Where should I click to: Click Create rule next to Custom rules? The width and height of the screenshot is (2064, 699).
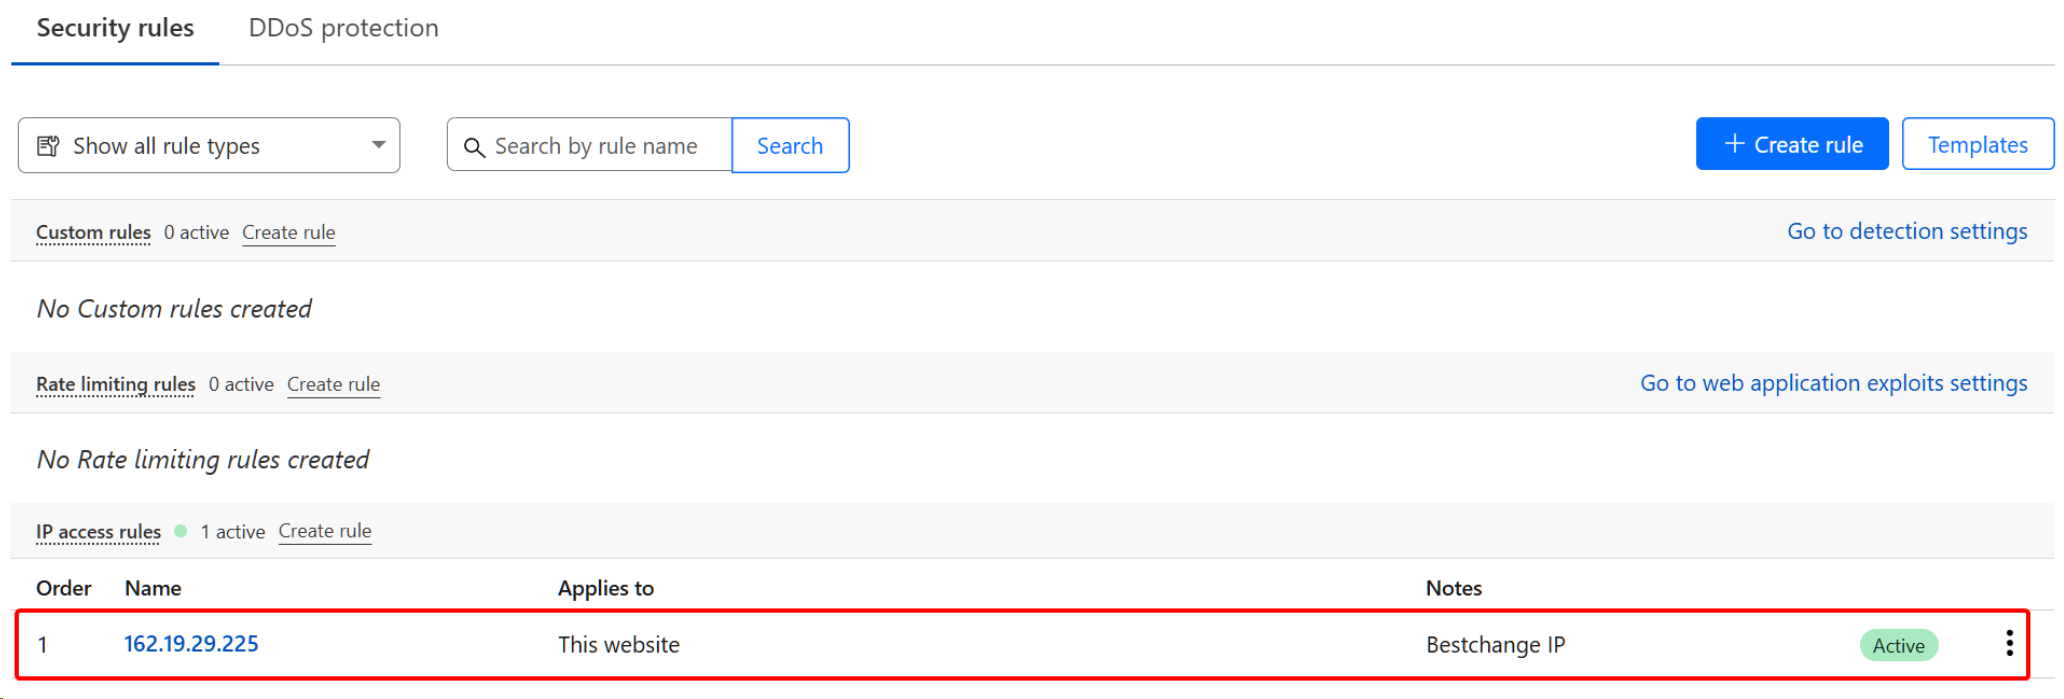[x=288, y=232]
